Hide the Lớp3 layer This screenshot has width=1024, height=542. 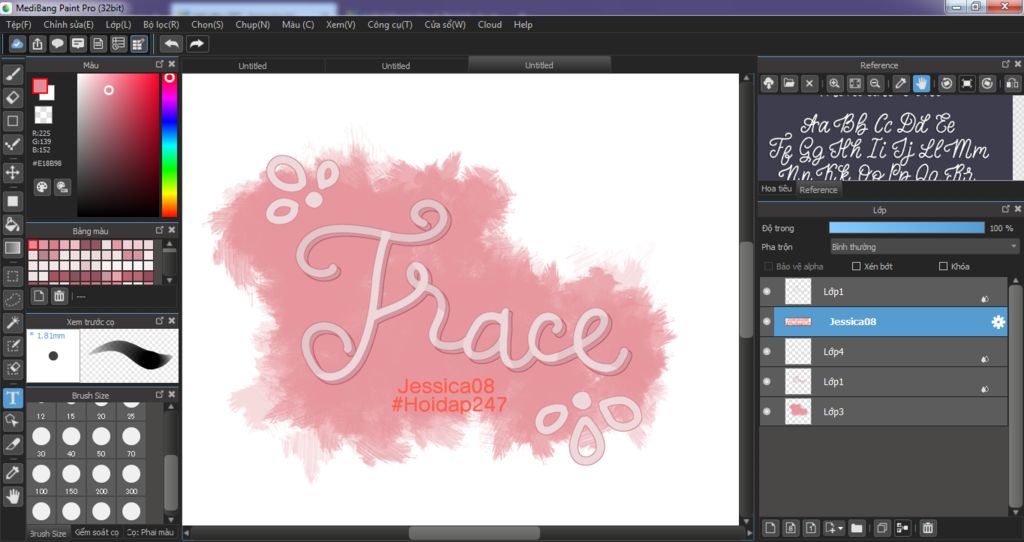pyautogui.click(x=767, y=411)
